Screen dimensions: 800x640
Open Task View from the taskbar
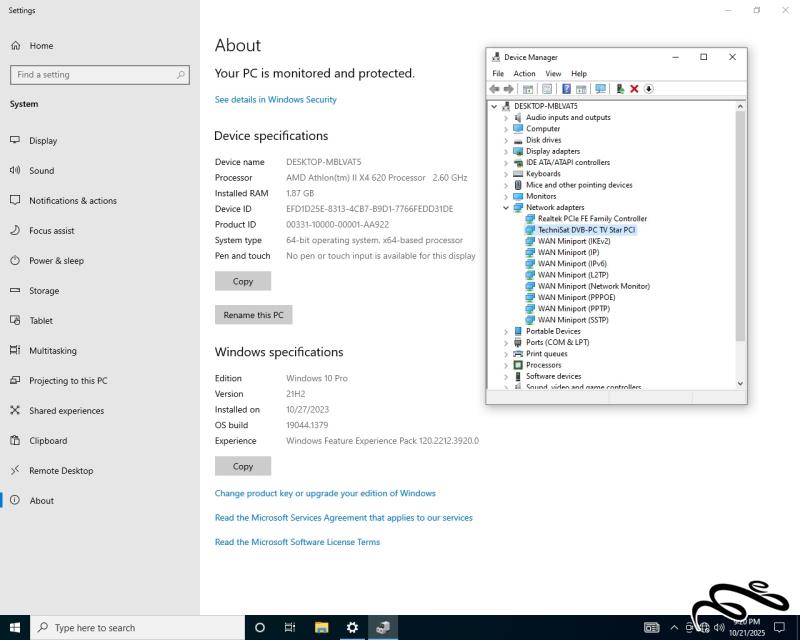point(290,627)
